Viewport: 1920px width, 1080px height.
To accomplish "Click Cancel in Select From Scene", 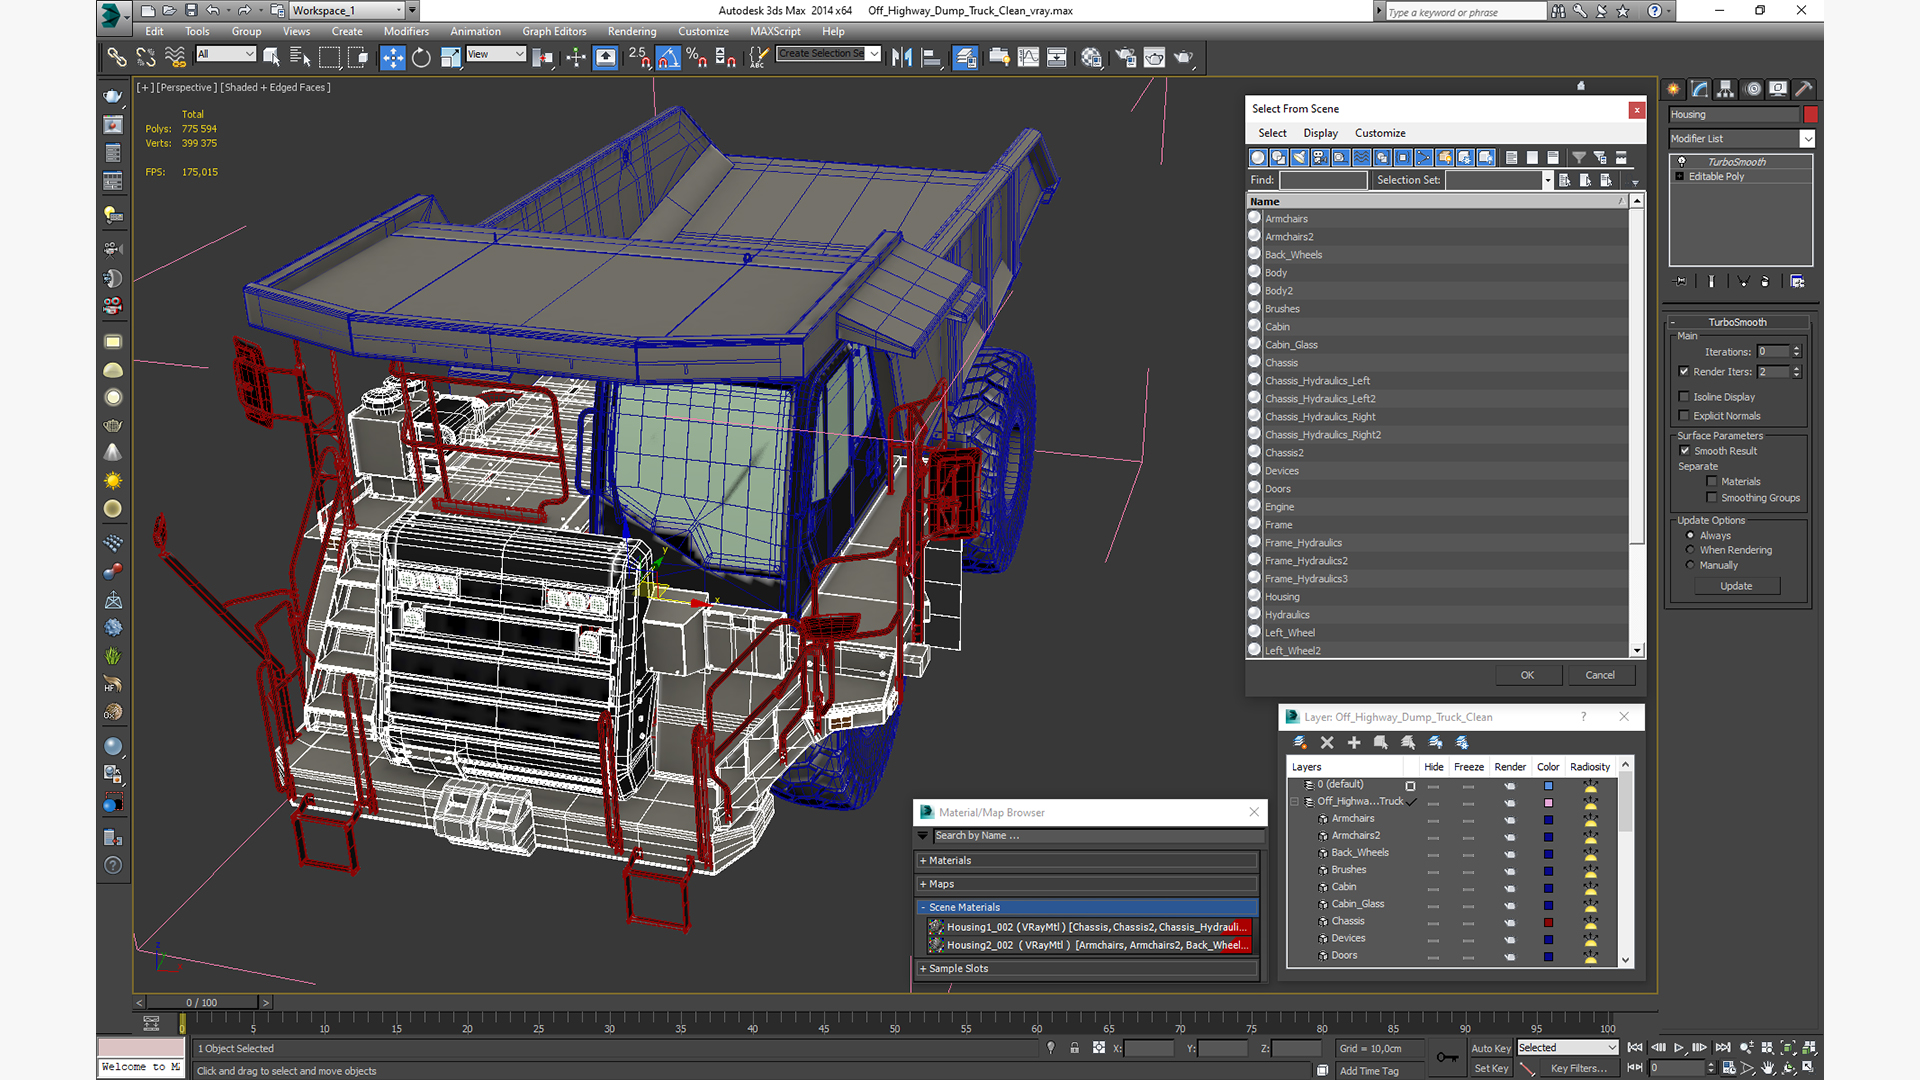I will click(x=1600, y=675).
